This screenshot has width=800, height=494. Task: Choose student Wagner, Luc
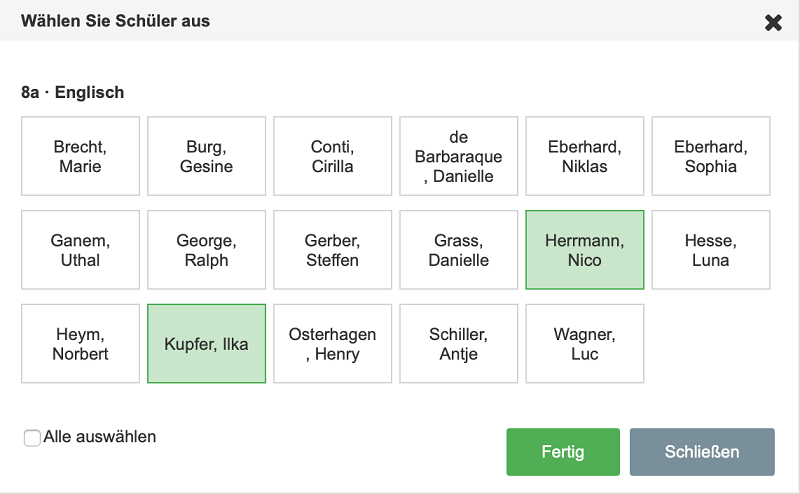[585, 344]
